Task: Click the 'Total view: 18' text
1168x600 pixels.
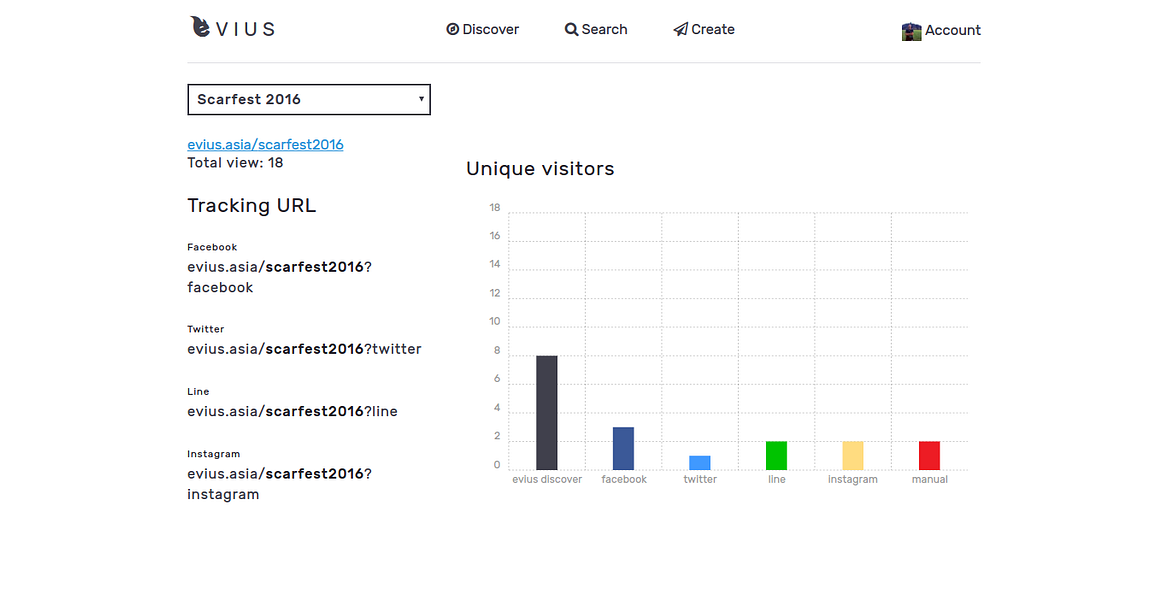Action: [235, 162]
